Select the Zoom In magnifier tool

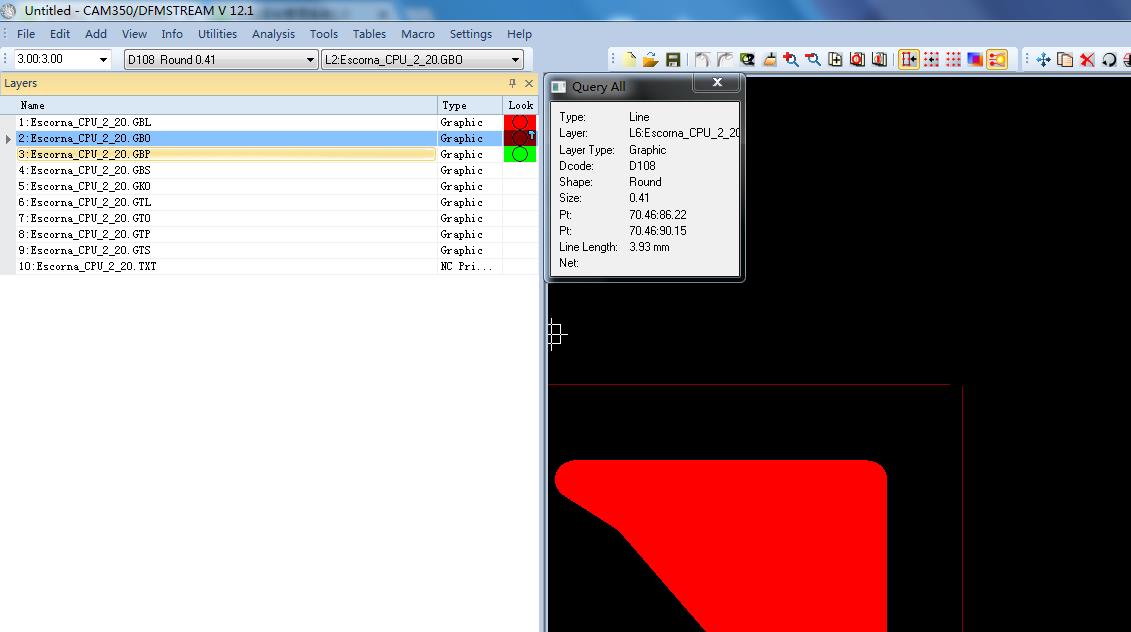point(793,59)
